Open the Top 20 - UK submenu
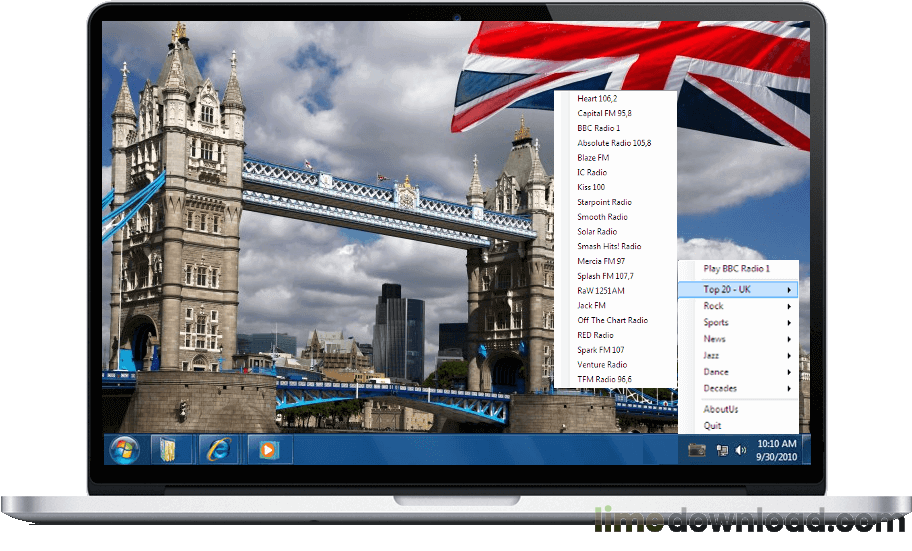912x551 pixels. click(x=738, y=289)
